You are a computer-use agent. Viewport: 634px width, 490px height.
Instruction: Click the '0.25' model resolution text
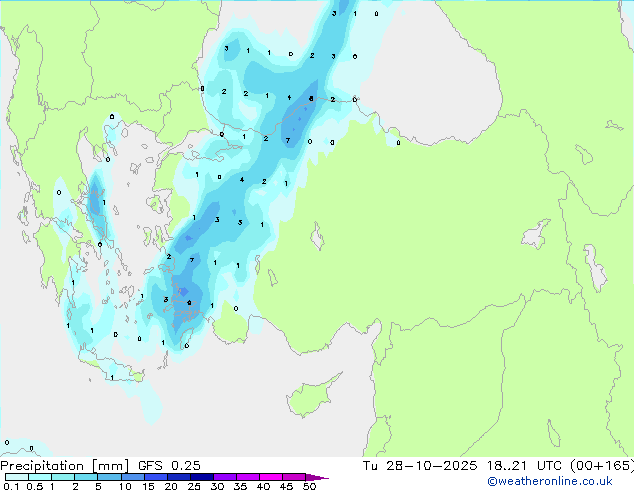click(186, 466)
